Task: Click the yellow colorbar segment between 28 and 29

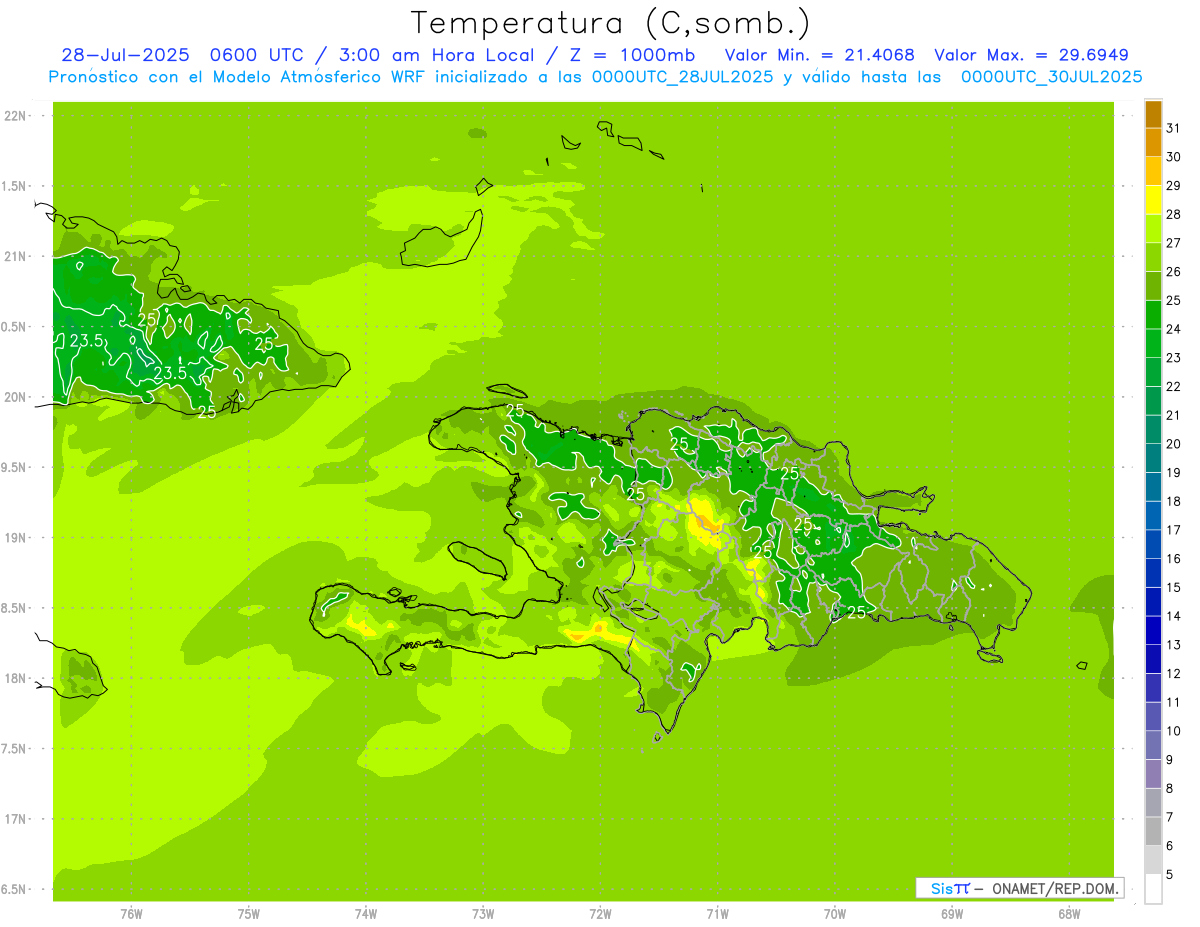Action: pos(1153,200)
